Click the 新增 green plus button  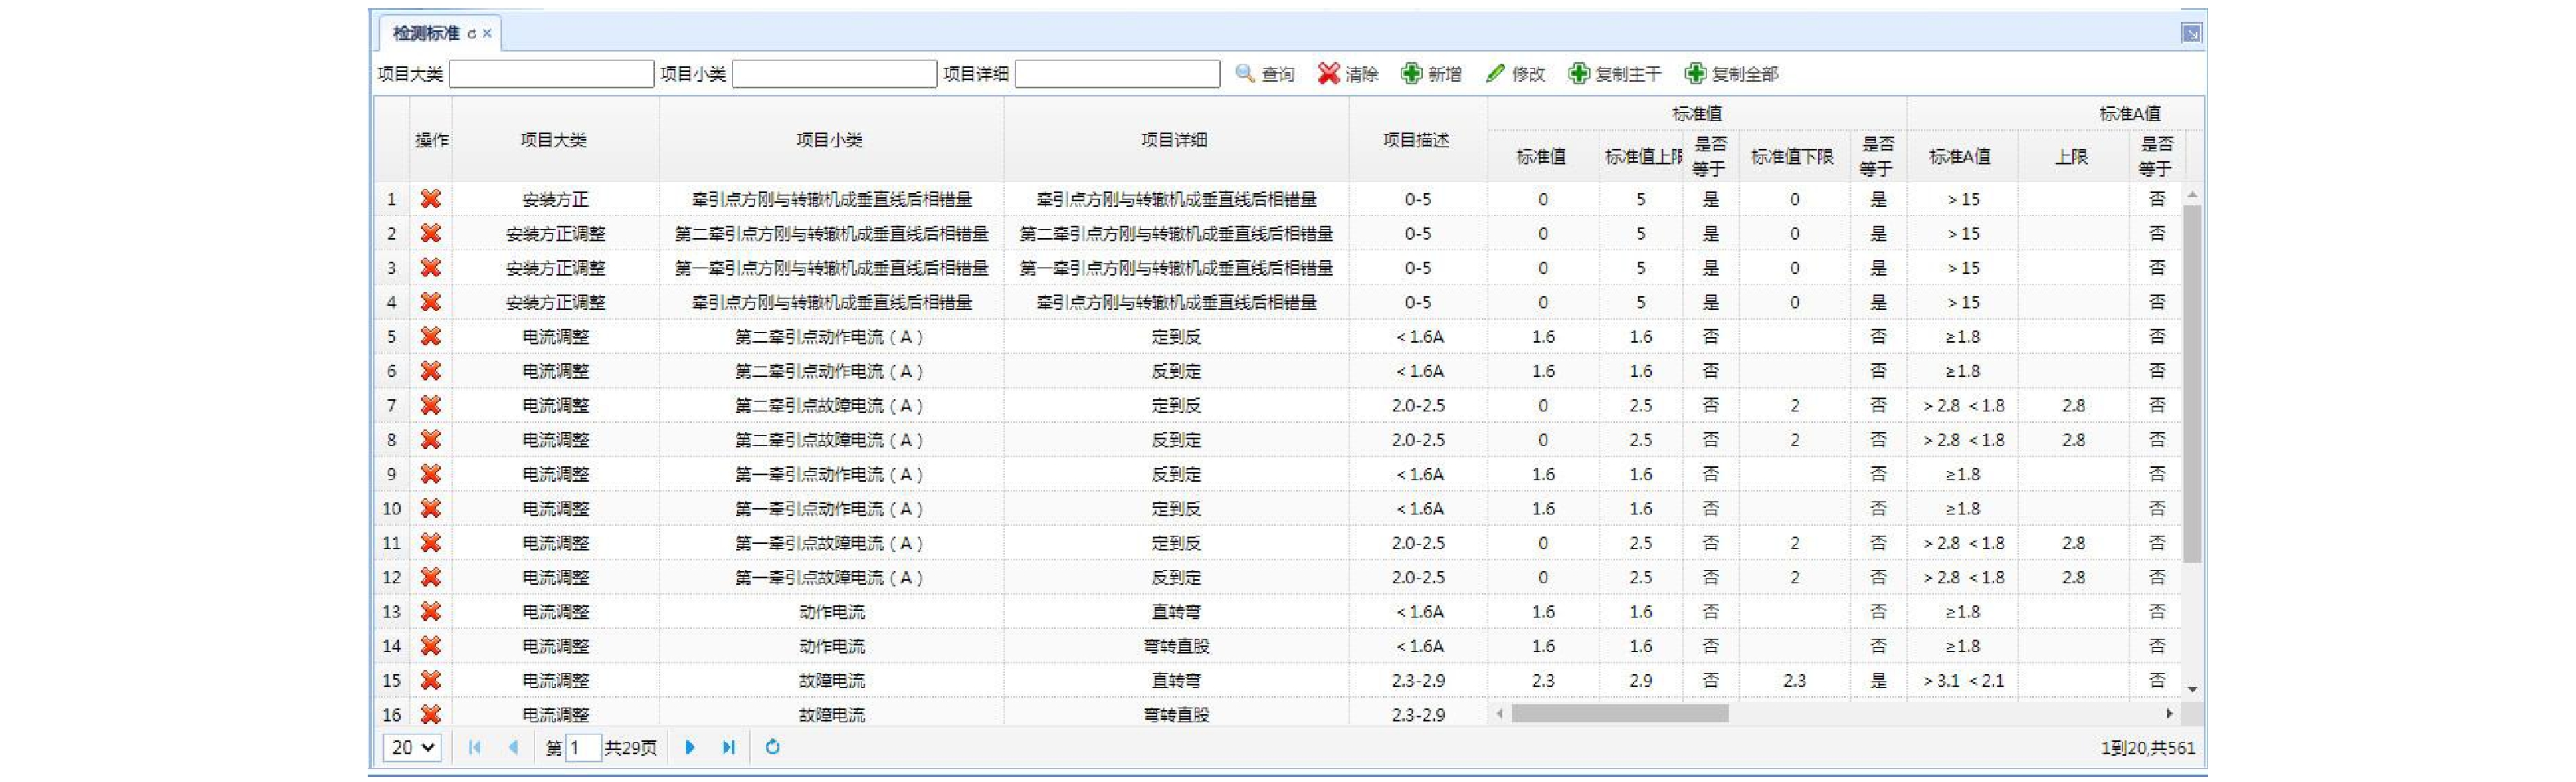coord(1431,74)
